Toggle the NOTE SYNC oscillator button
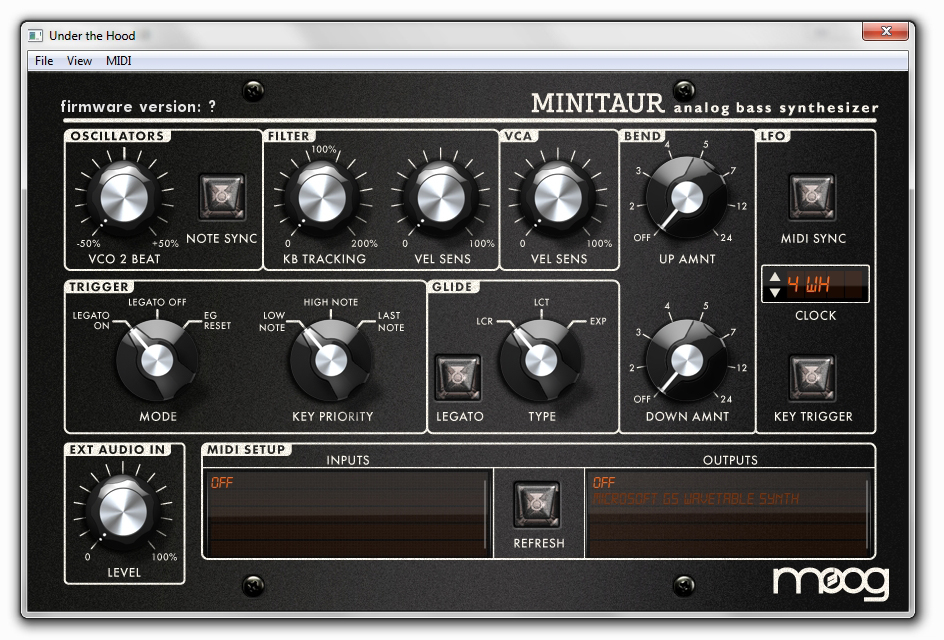Screen dimensions: 944x640 (x=222, y=197)
